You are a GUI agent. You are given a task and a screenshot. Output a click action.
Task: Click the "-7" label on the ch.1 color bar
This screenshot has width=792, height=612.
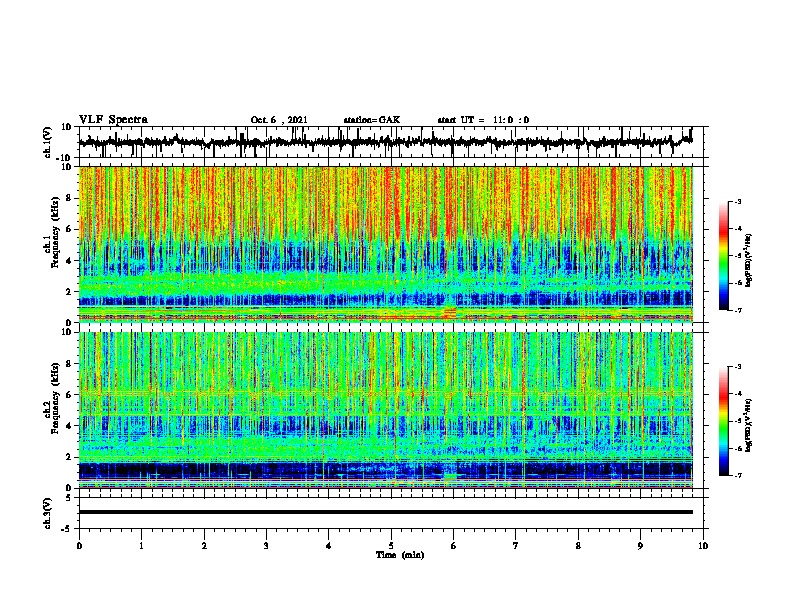pyautogui.click(x=737, y=310)
